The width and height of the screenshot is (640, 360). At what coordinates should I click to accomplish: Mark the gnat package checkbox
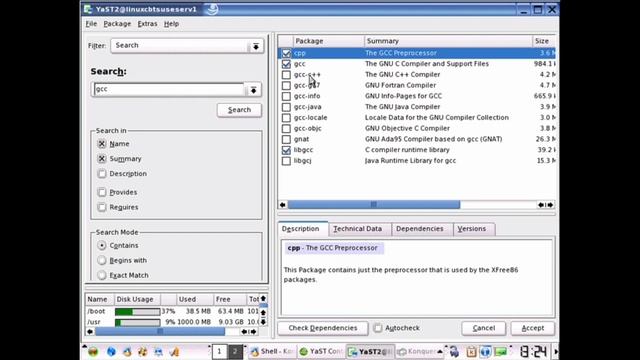click(286, 139)
